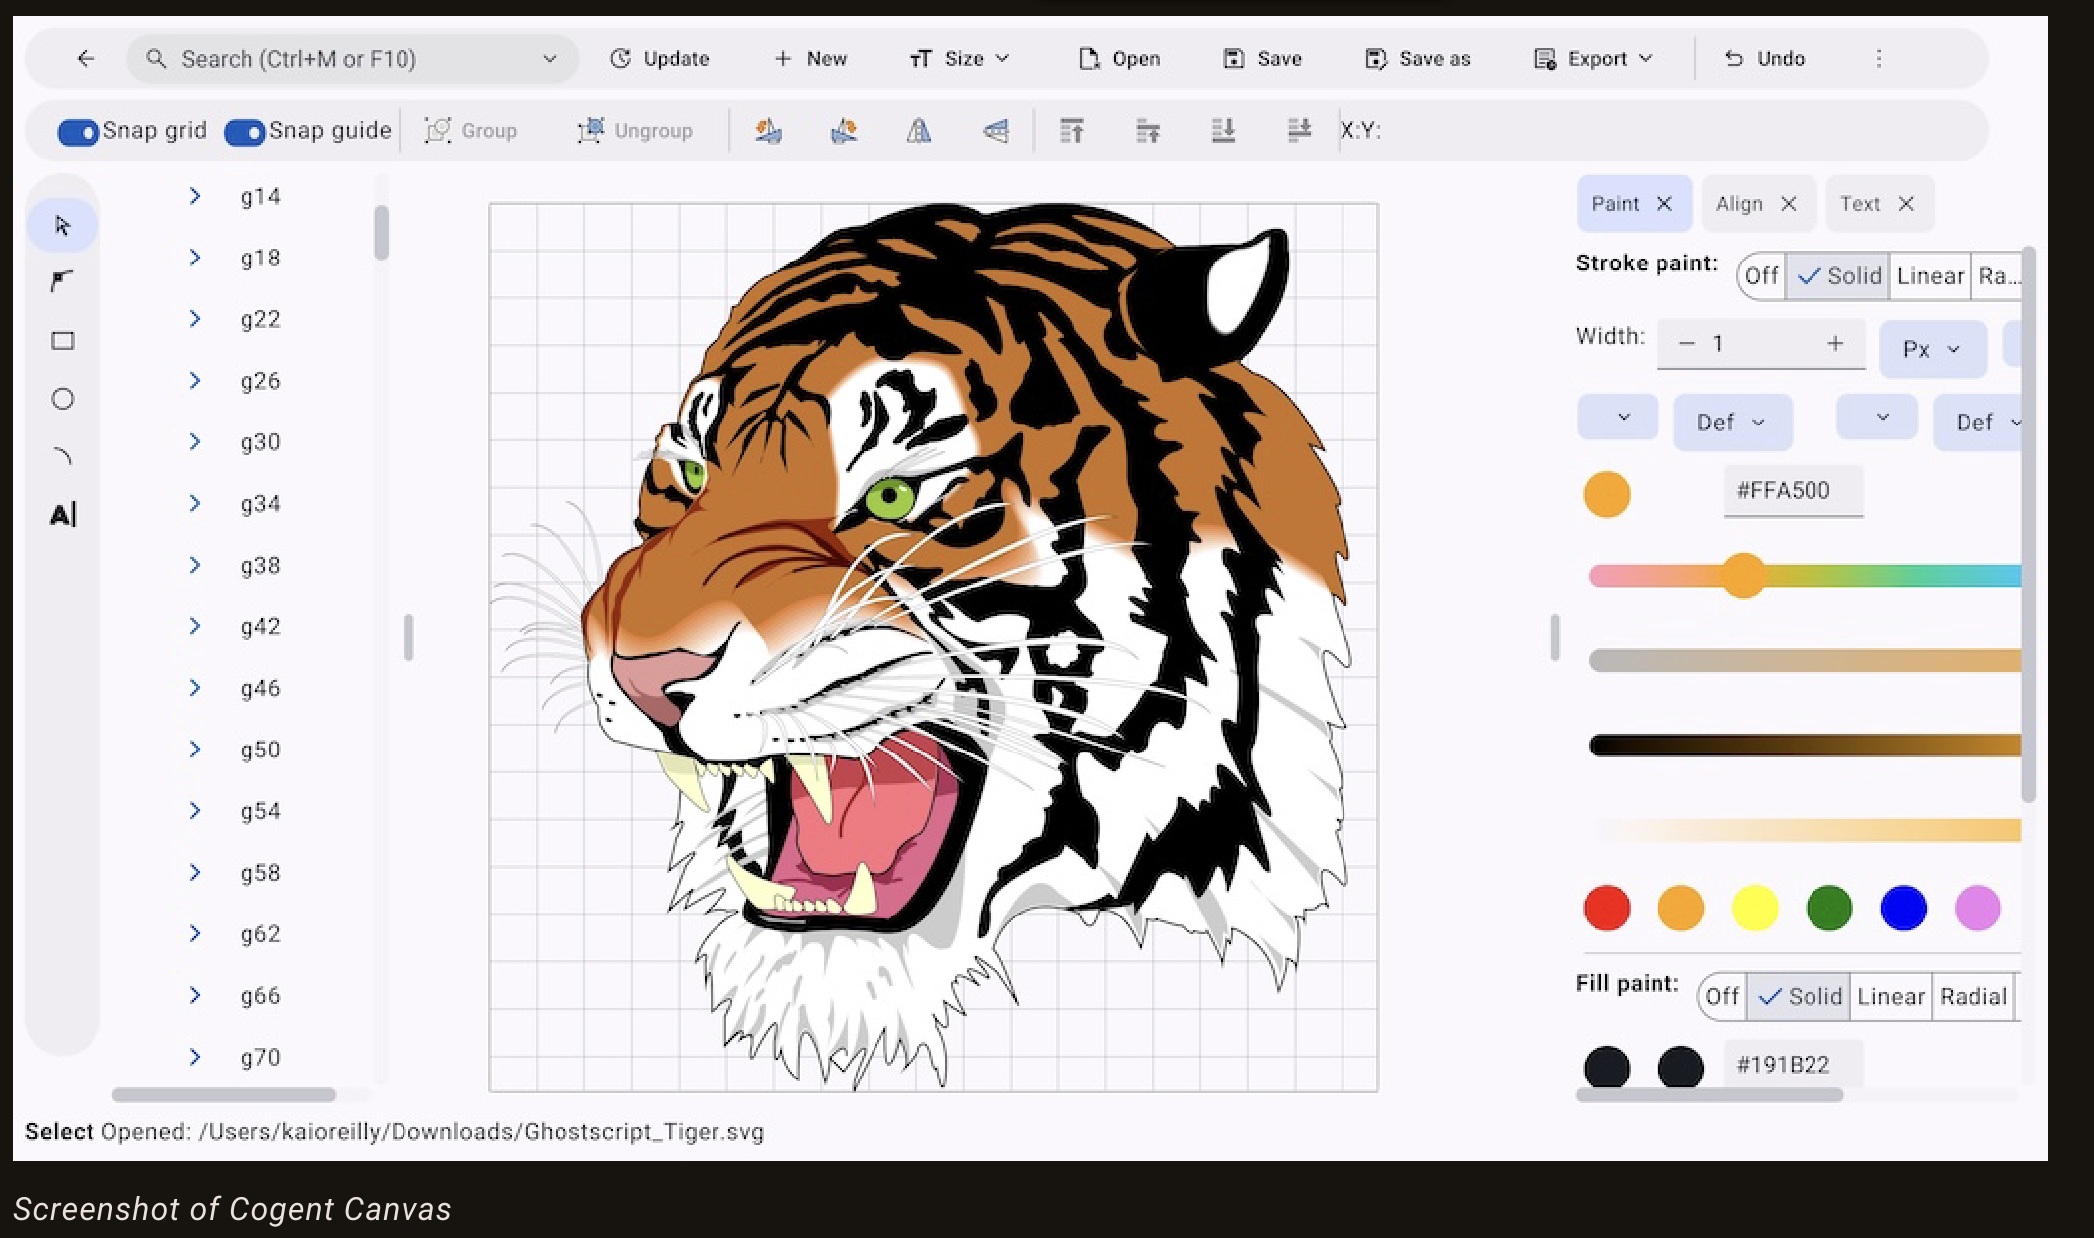Pick the red preset color swatch
The height and width of the screenshot is (1238, 2094).
pyautogui.click(x=1607, y=908)
